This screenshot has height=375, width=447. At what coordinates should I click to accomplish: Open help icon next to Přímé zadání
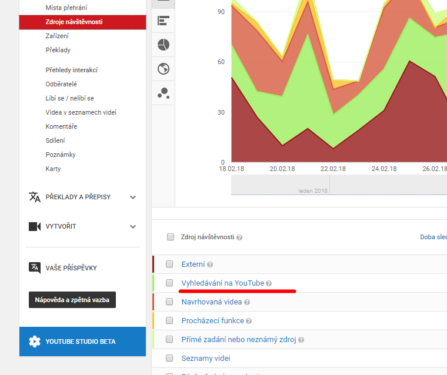coord(301,340)
